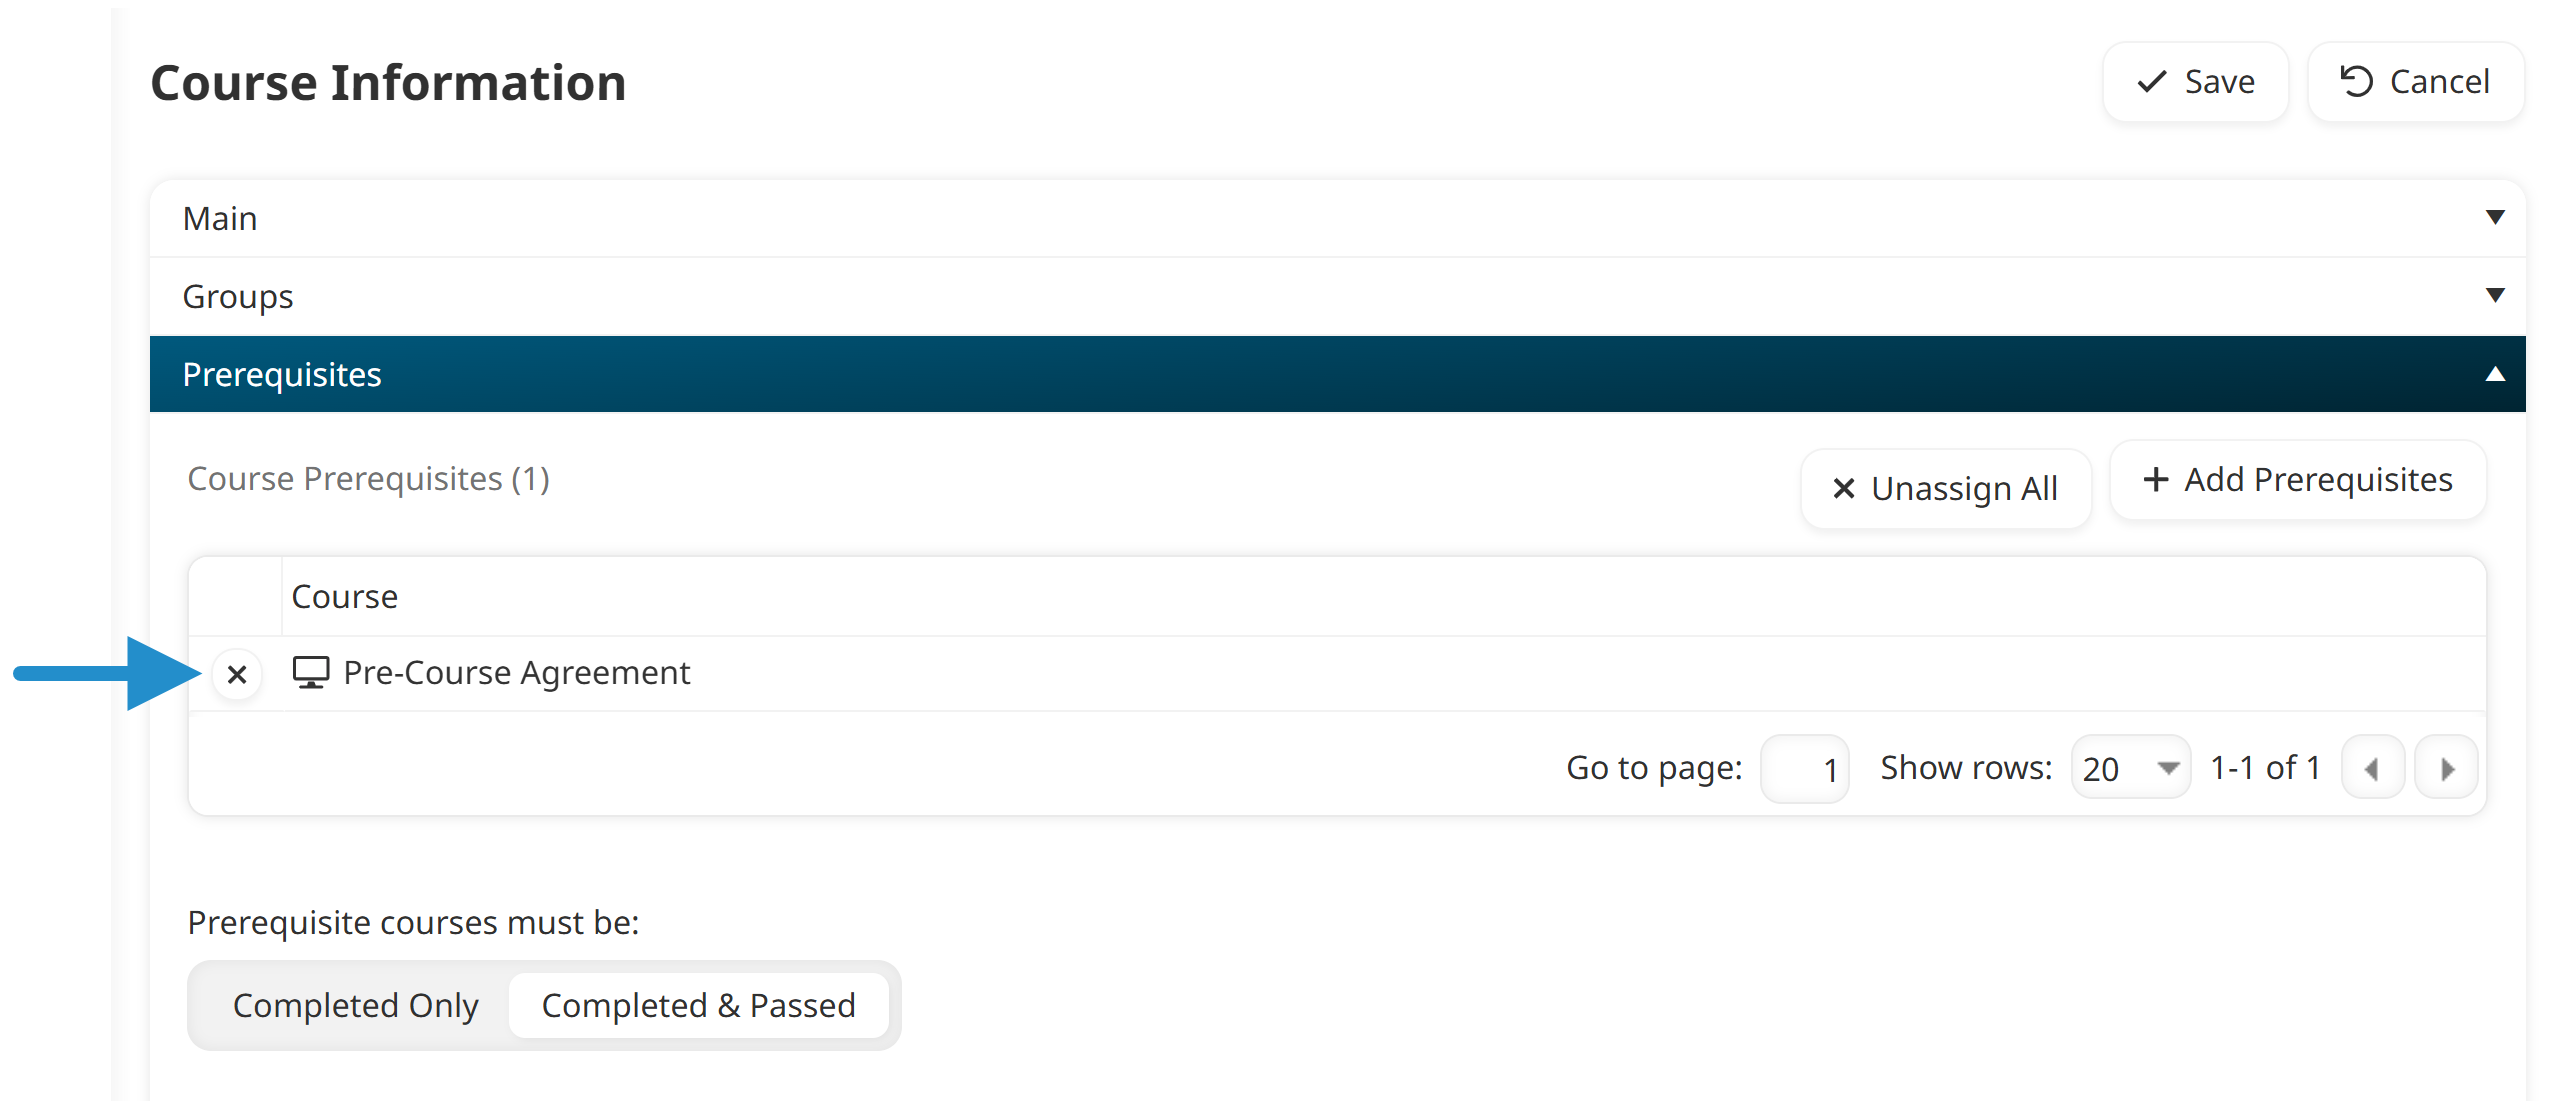
Task: Click the Add Prerequisites button
Action: (2297, 479)
